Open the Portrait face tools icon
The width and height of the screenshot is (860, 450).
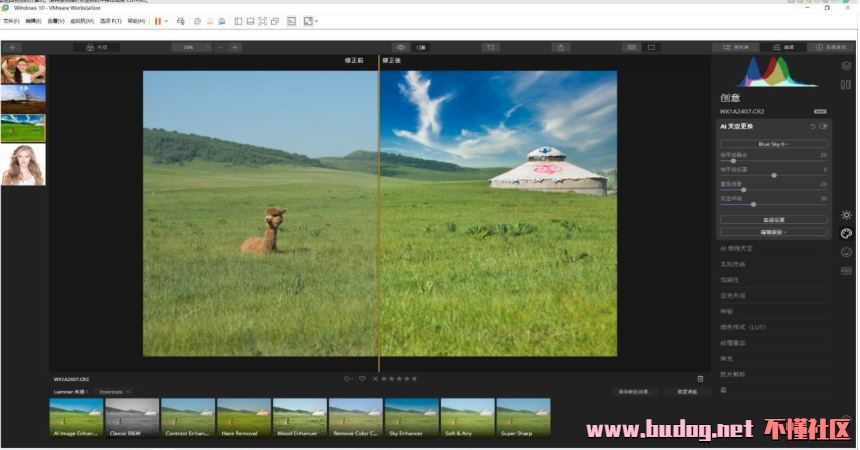click(x=846, y=252)
